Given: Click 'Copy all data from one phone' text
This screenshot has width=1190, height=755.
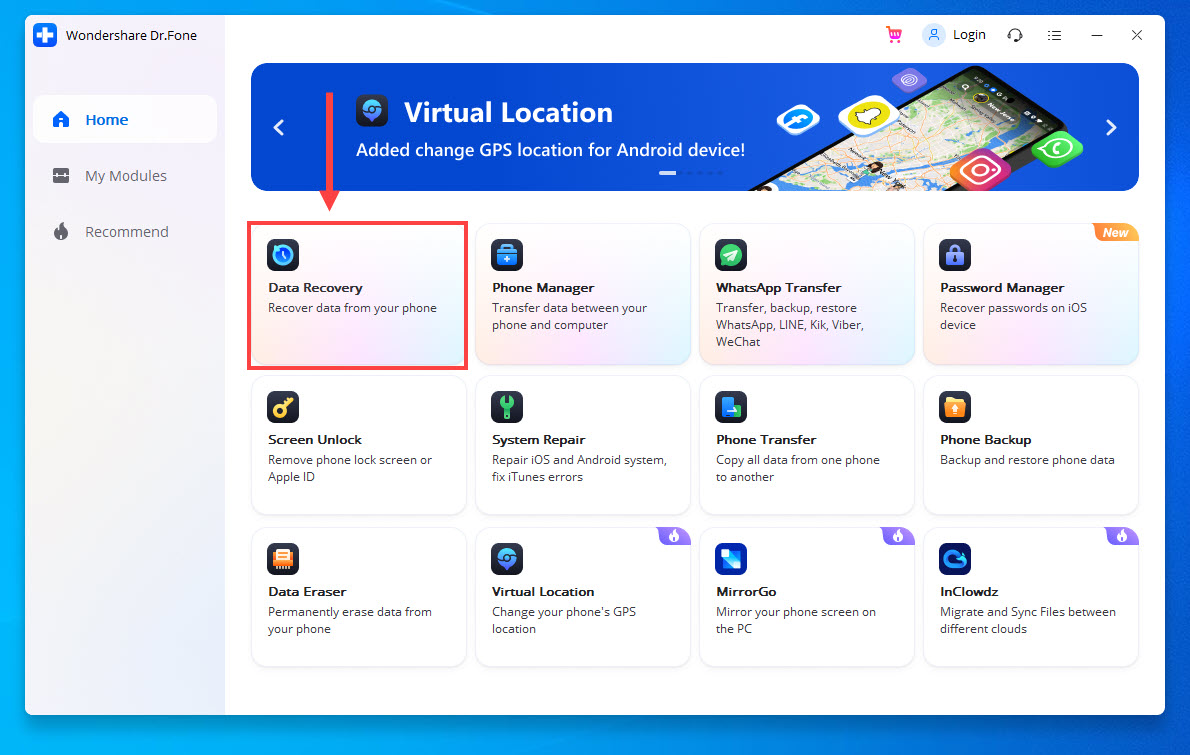Looking at the screenshot, I should 798,460.
